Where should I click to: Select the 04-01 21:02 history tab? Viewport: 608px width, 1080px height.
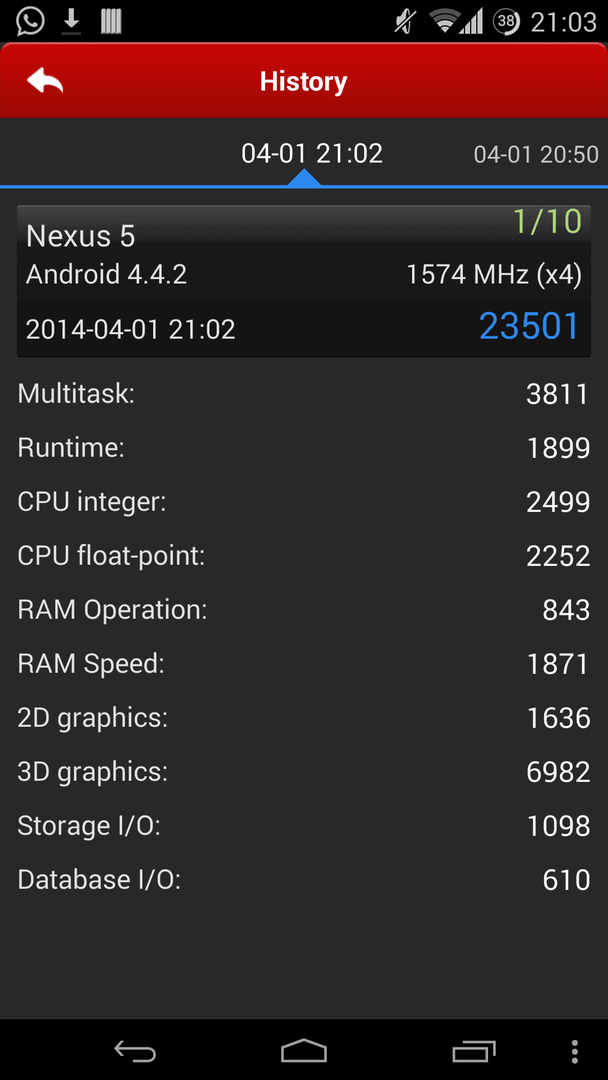pos(311,153)
